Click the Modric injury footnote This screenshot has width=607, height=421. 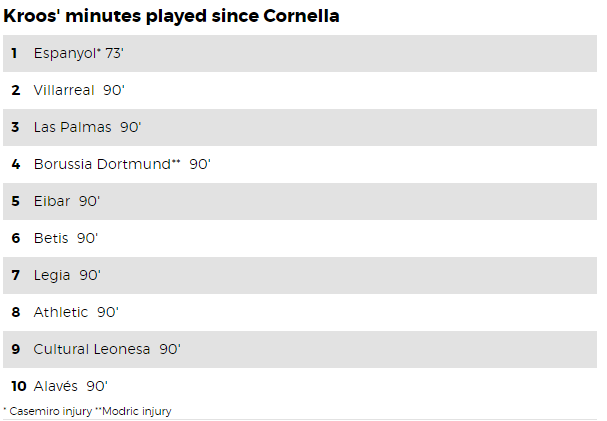(x=133, y=411)
